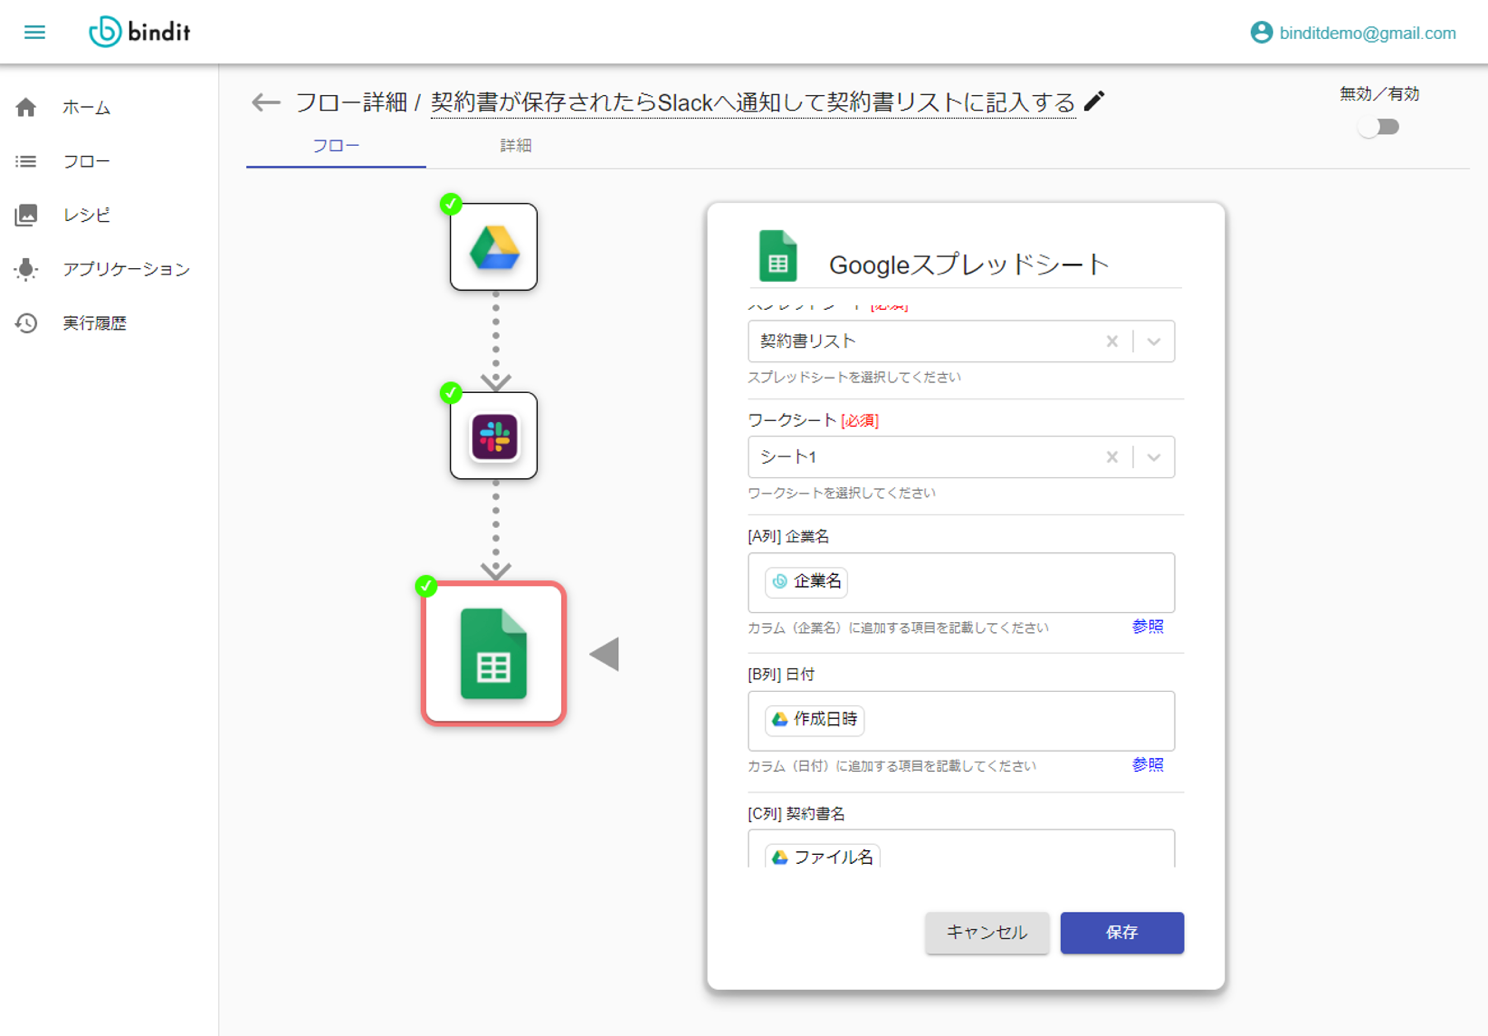Open the hamburger menu icon
1488x1036 pixels.
click(x=34, y=32)
